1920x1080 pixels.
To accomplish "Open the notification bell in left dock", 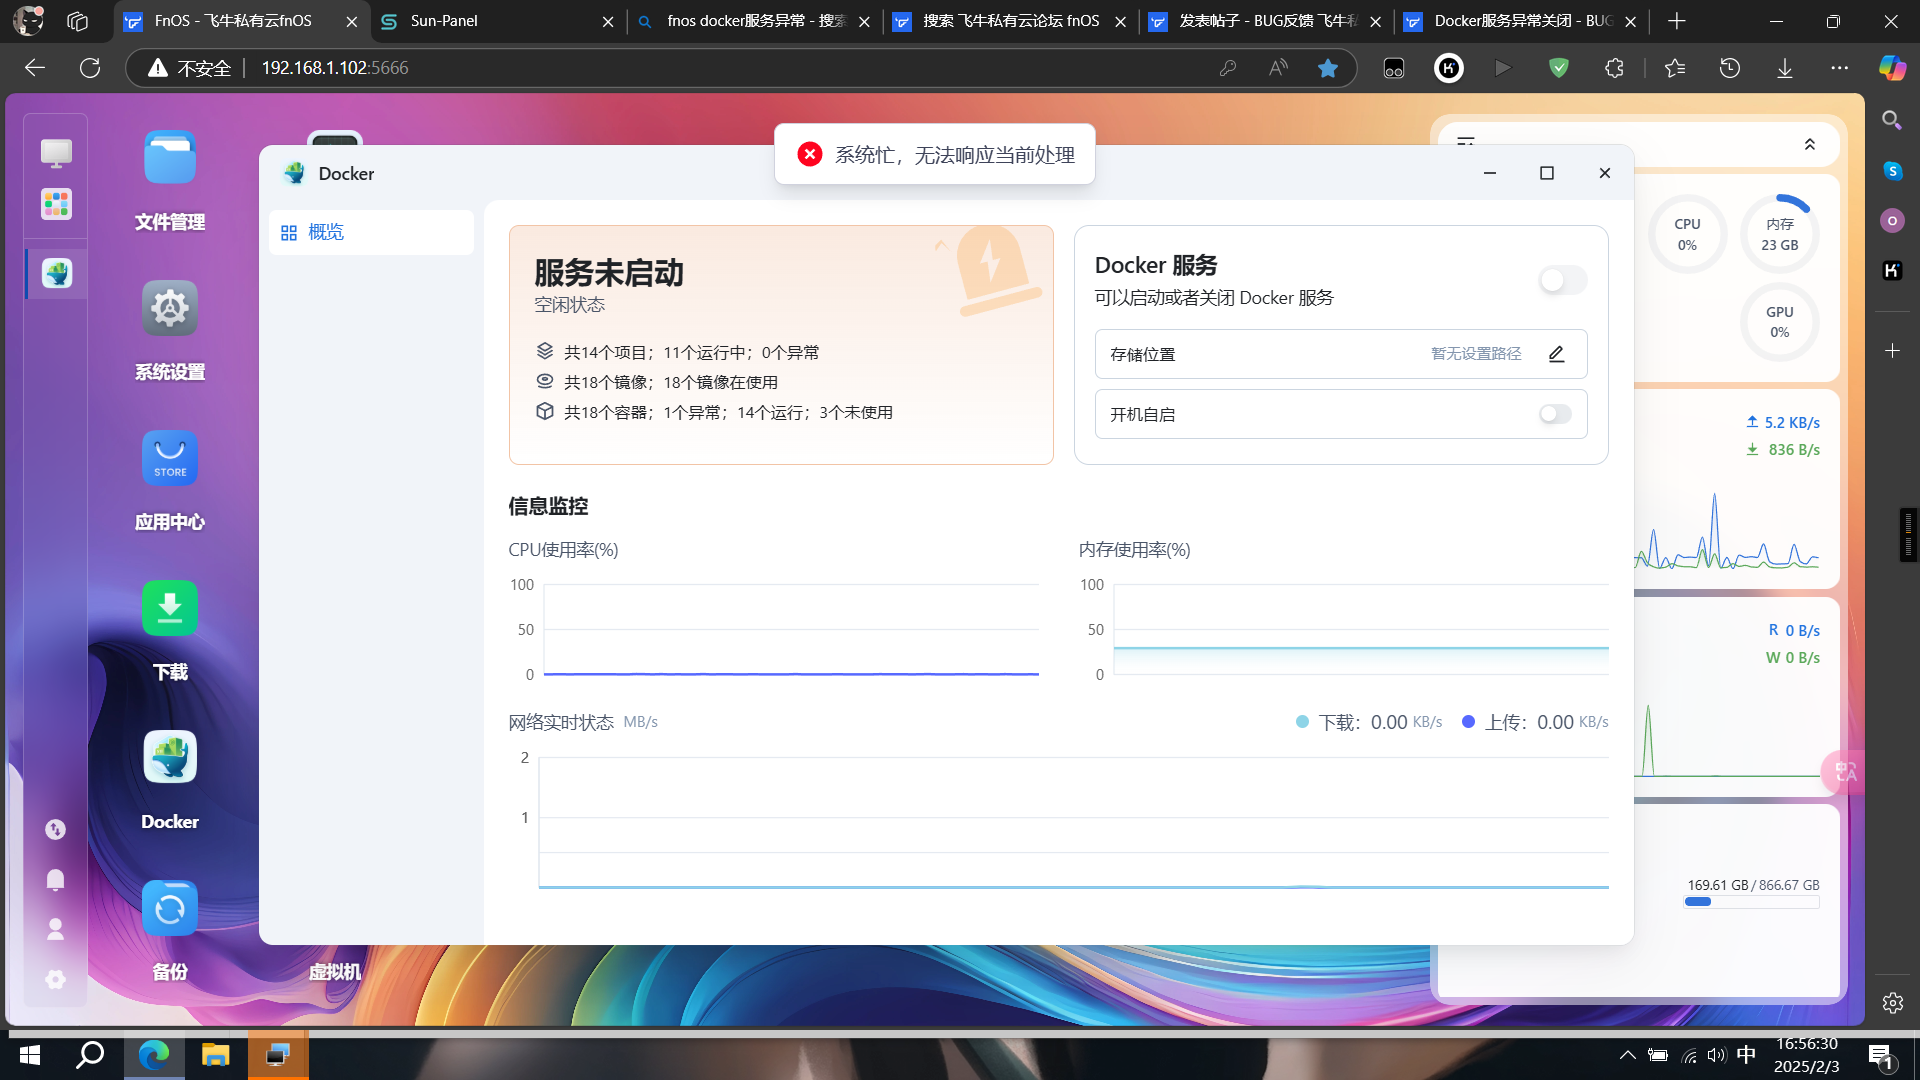I will pyautogui.click(x=55, y=879).
